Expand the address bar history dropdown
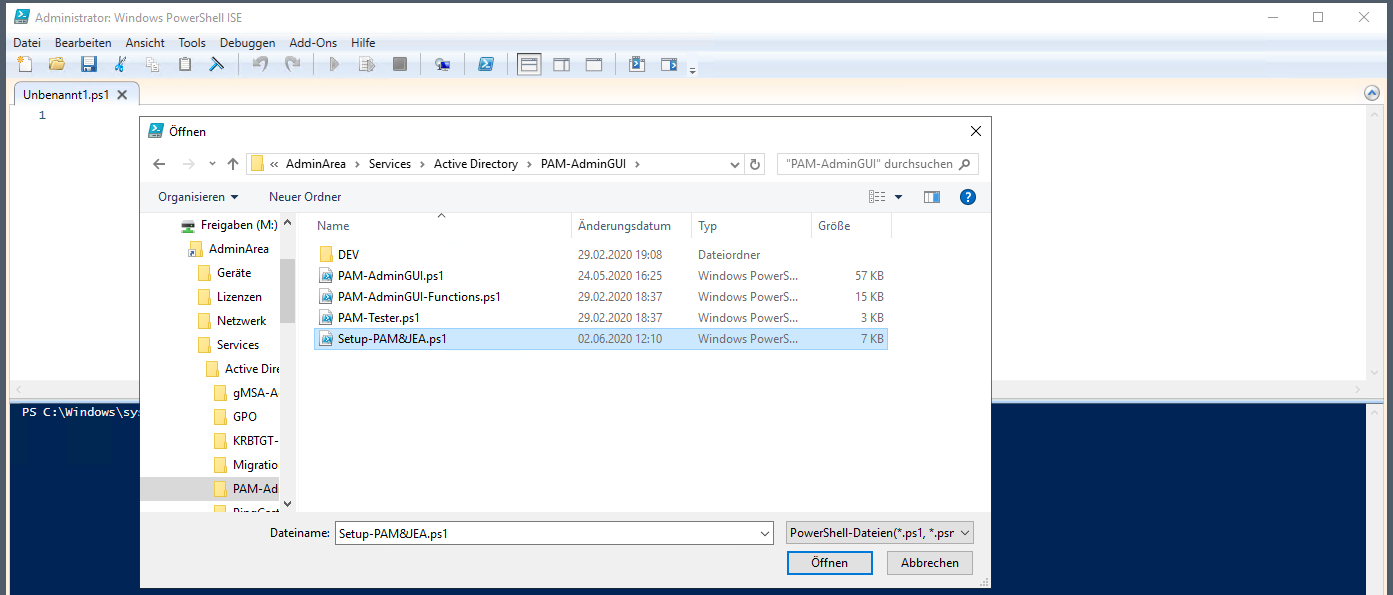This screenshot has height=595, width=1393. [x=735, y=164]
